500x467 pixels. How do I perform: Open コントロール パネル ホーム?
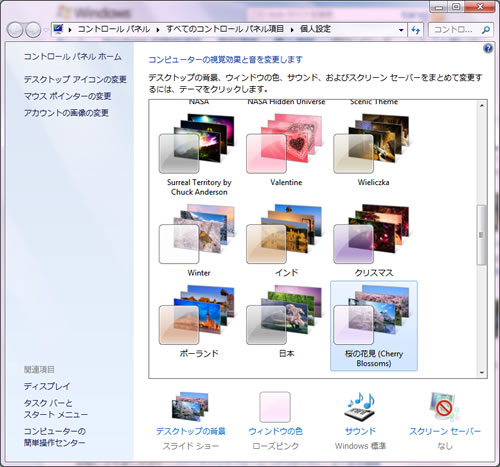pos(72,57)
